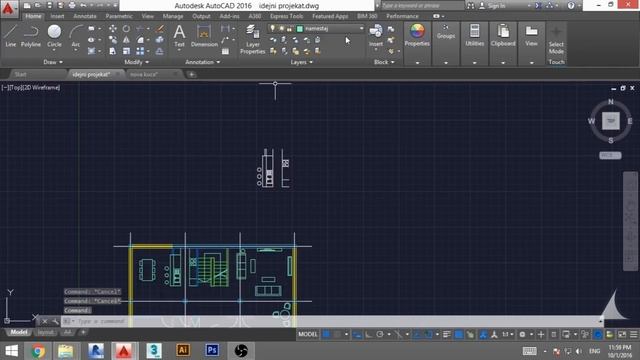
Task: Switch to the Start file tab
Action: coord(20,74)
